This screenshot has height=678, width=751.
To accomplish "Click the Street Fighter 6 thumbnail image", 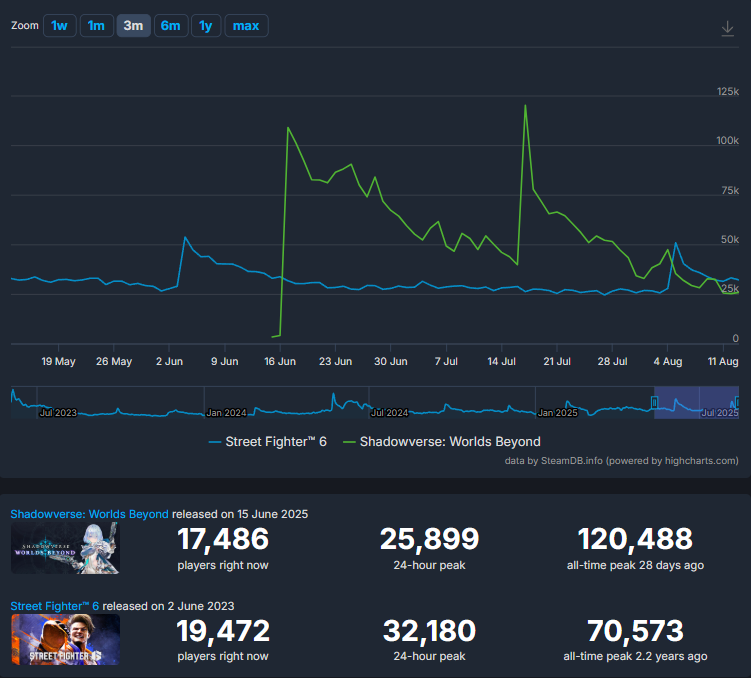I will pos(64,640).
